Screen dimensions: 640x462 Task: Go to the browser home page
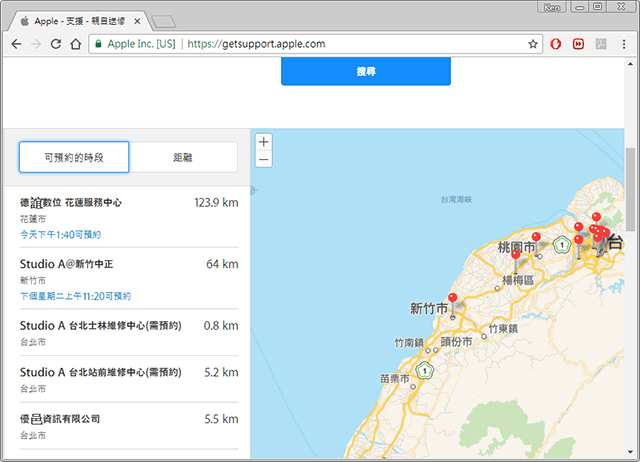(x=76, y=44)
